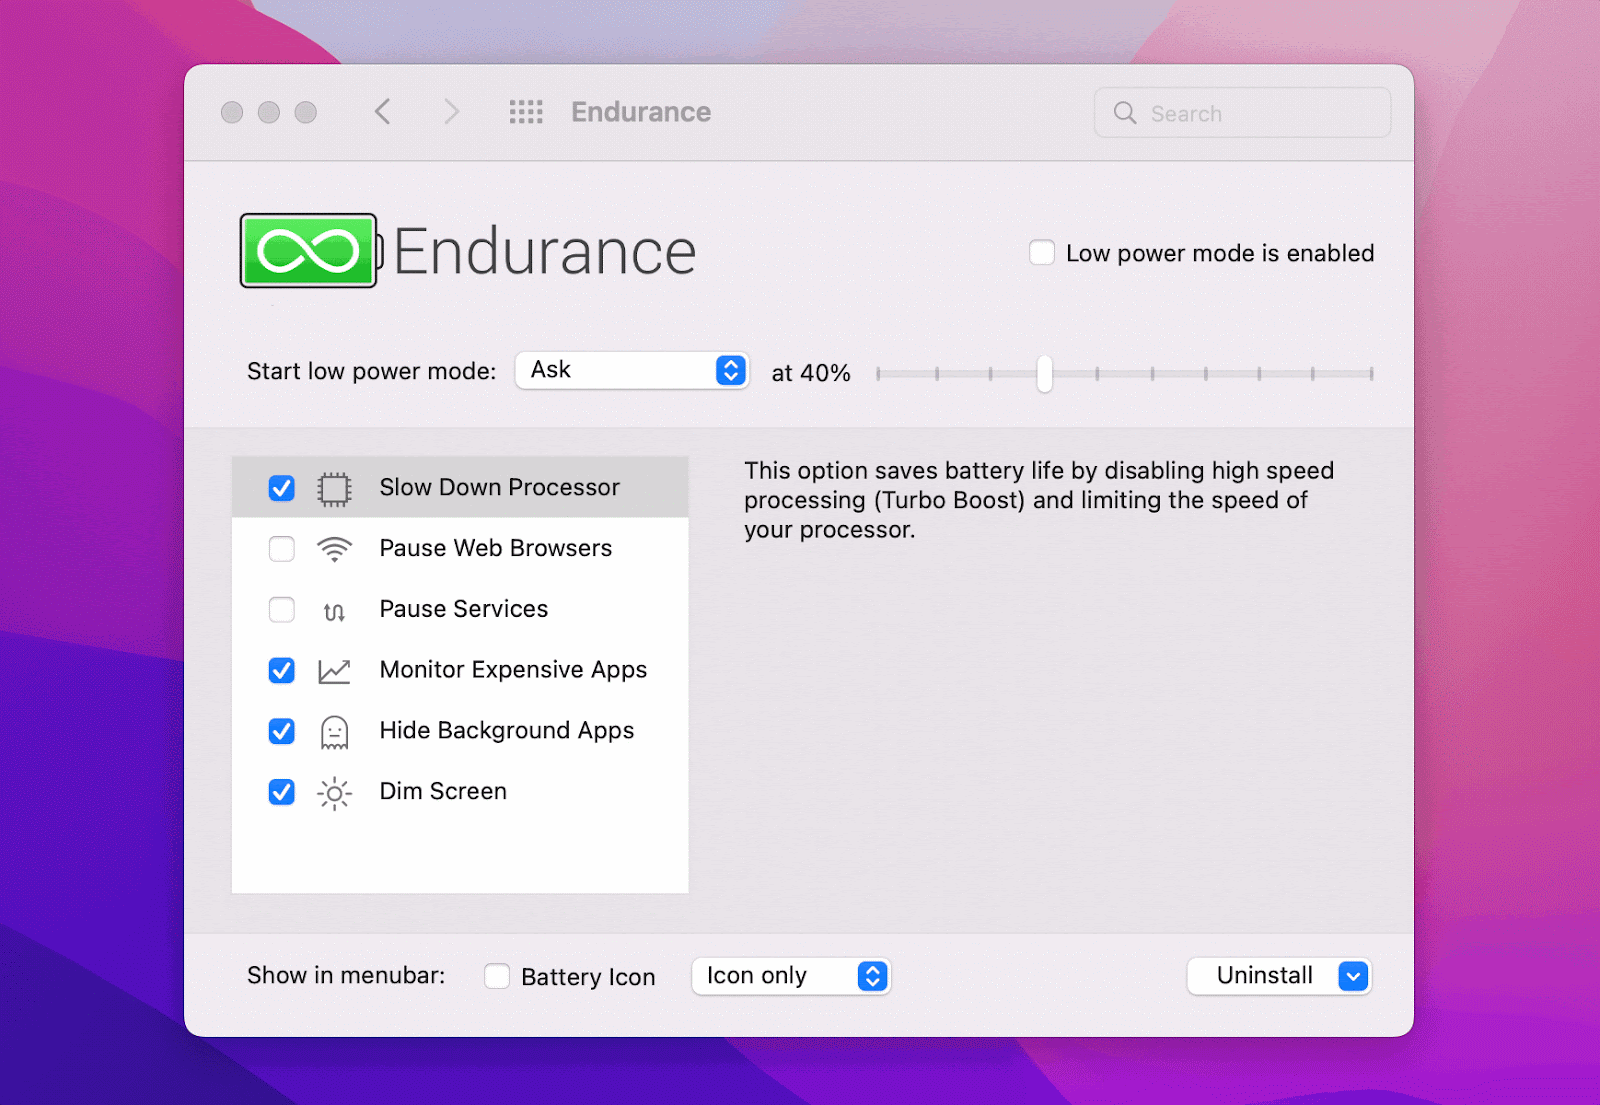Go back with the left chevron
Image resolution: width=1600 pixels, height=1105 pixels.
[x=382, y=112]
